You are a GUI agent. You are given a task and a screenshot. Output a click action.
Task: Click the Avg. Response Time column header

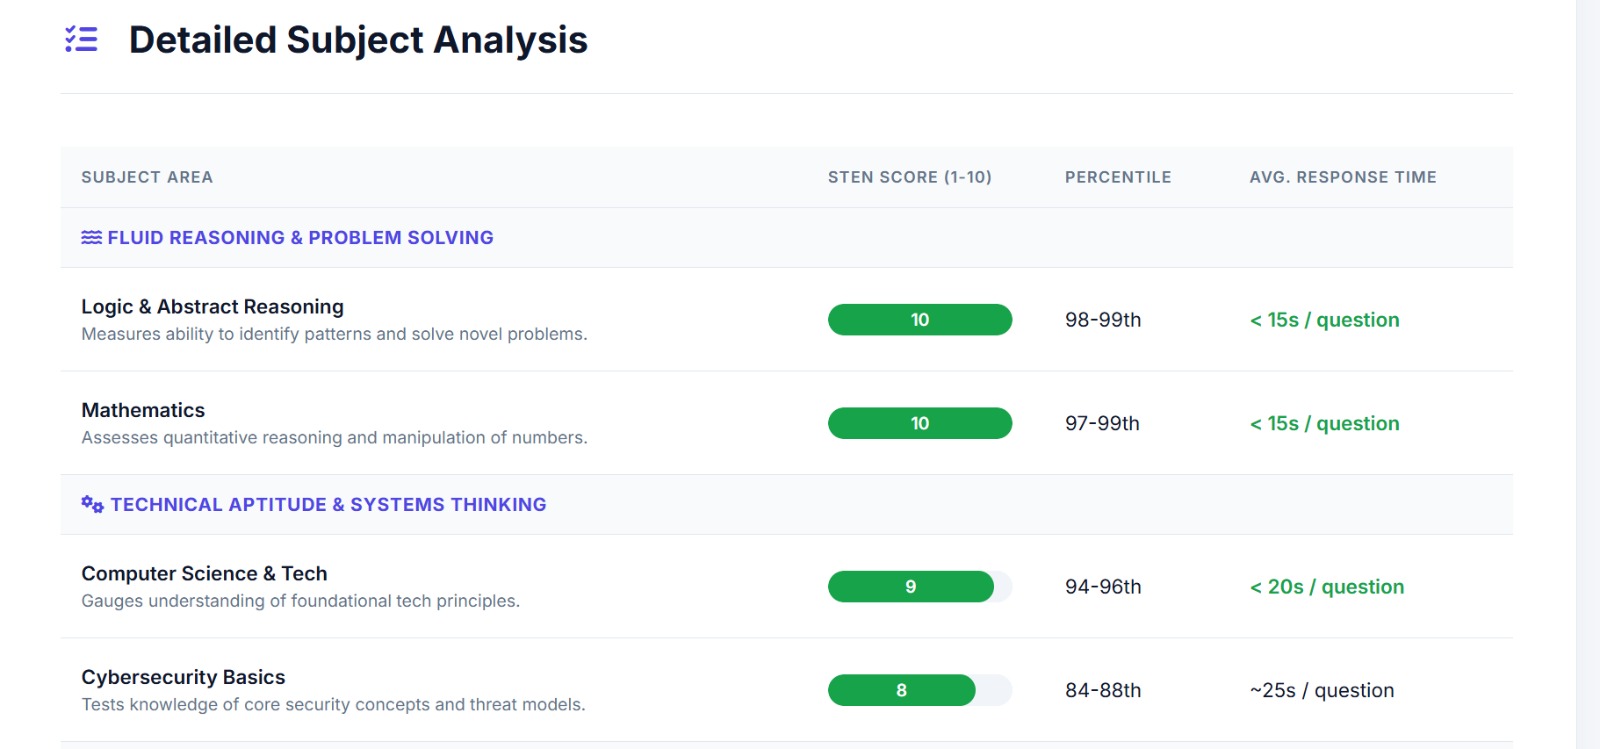pos(1342,177)
